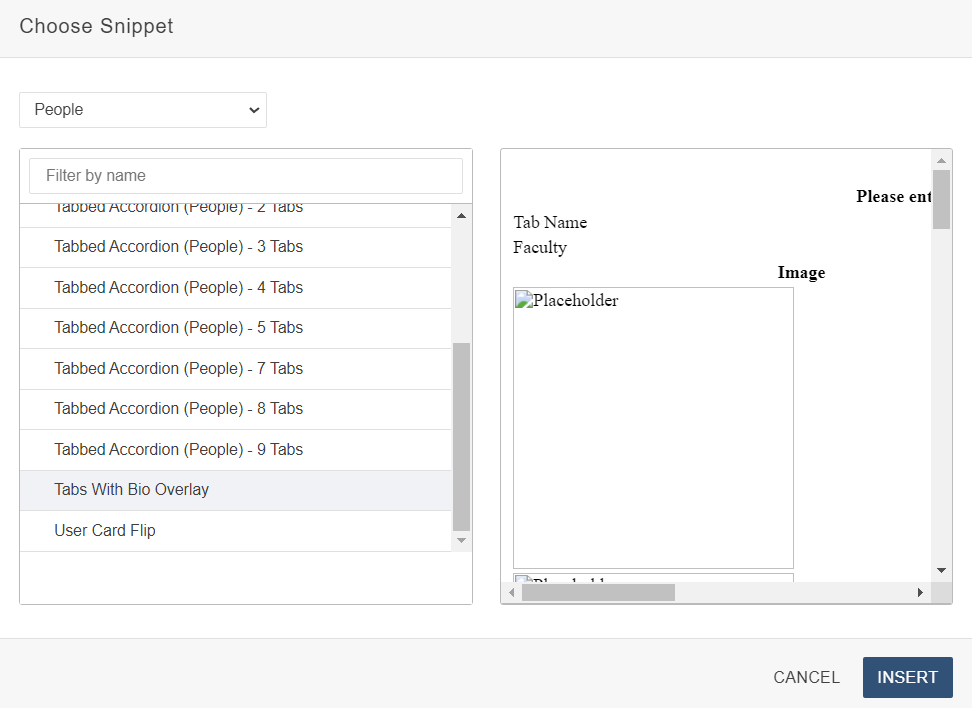Select the User Card Flip snippet
The image size is (972, 708).
(x=105, y=531)
